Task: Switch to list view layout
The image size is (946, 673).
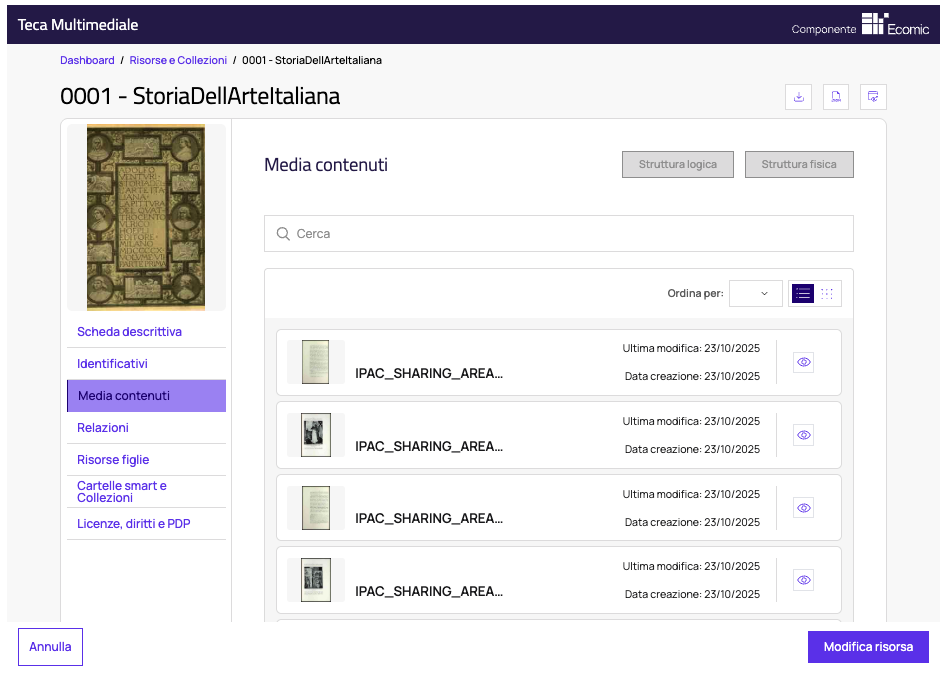Action: pyautogui.click(x=802, y=293)
